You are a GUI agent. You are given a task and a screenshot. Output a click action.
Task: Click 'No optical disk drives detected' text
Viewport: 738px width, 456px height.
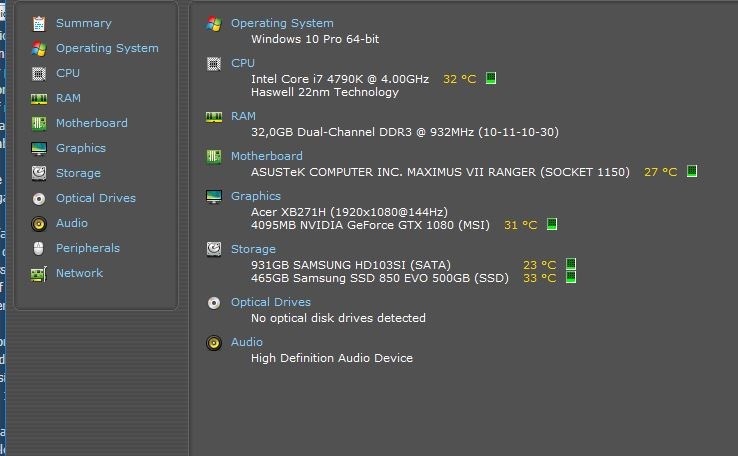[338, 318]
